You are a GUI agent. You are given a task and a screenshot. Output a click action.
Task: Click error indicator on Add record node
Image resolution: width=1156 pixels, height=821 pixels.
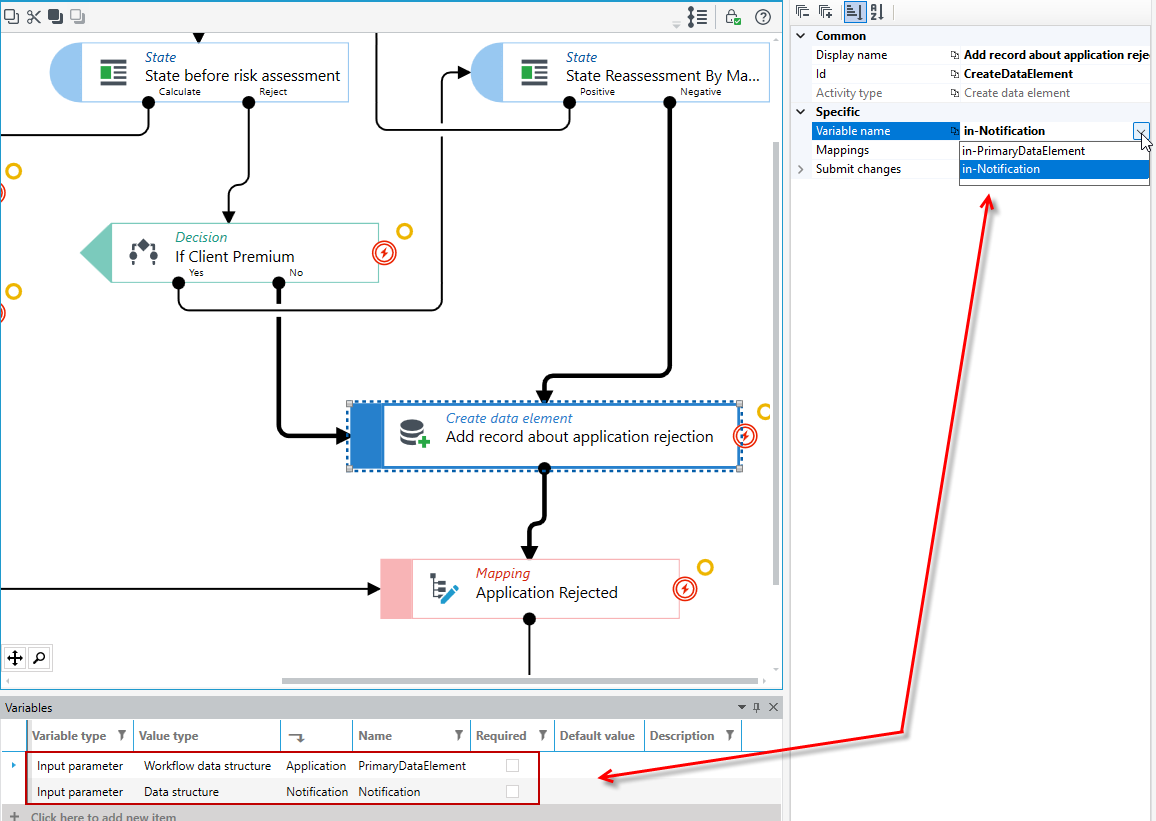tap(745, 436)
